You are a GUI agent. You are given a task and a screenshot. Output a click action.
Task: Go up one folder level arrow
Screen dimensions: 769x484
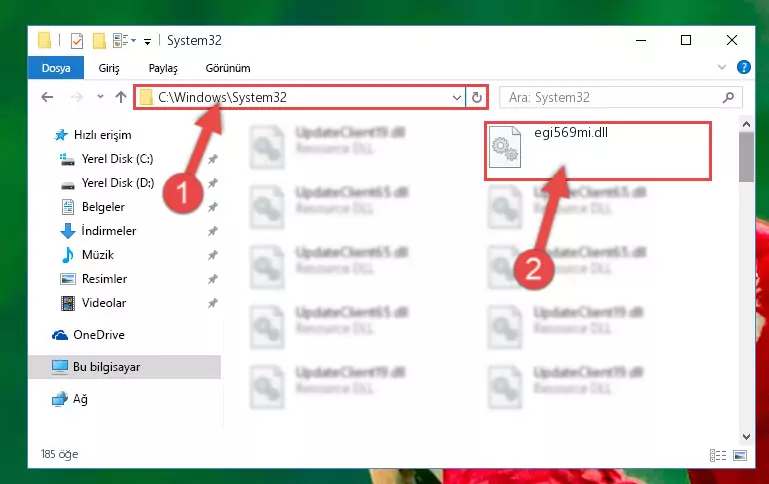pos(121,97)
